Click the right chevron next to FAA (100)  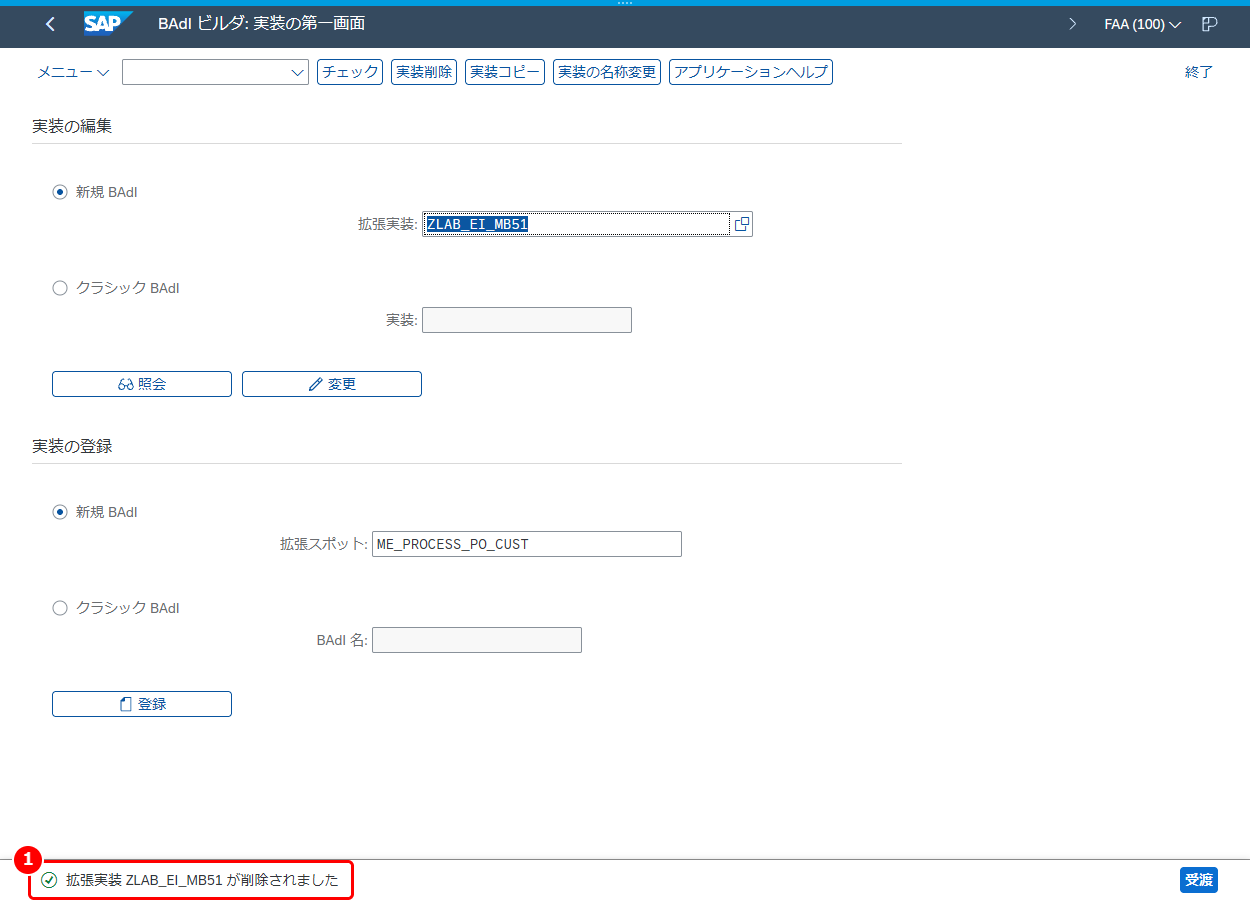[1073, 24]
